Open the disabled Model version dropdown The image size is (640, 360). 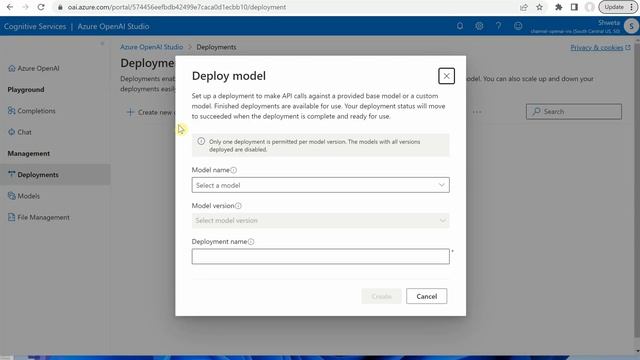tap(320, 220)
